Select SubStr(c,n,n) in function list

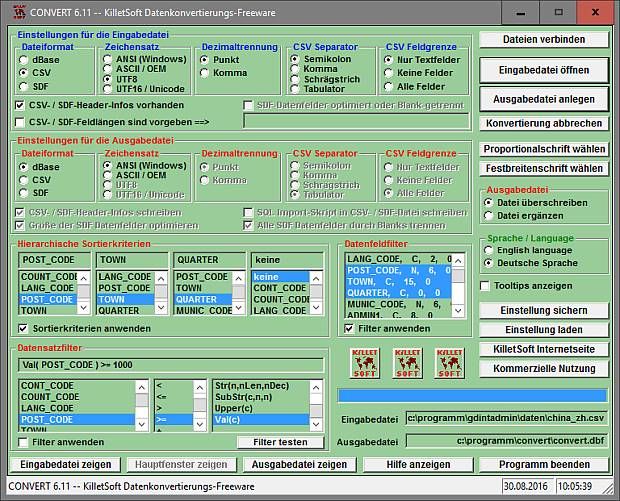tap(261, 397)
